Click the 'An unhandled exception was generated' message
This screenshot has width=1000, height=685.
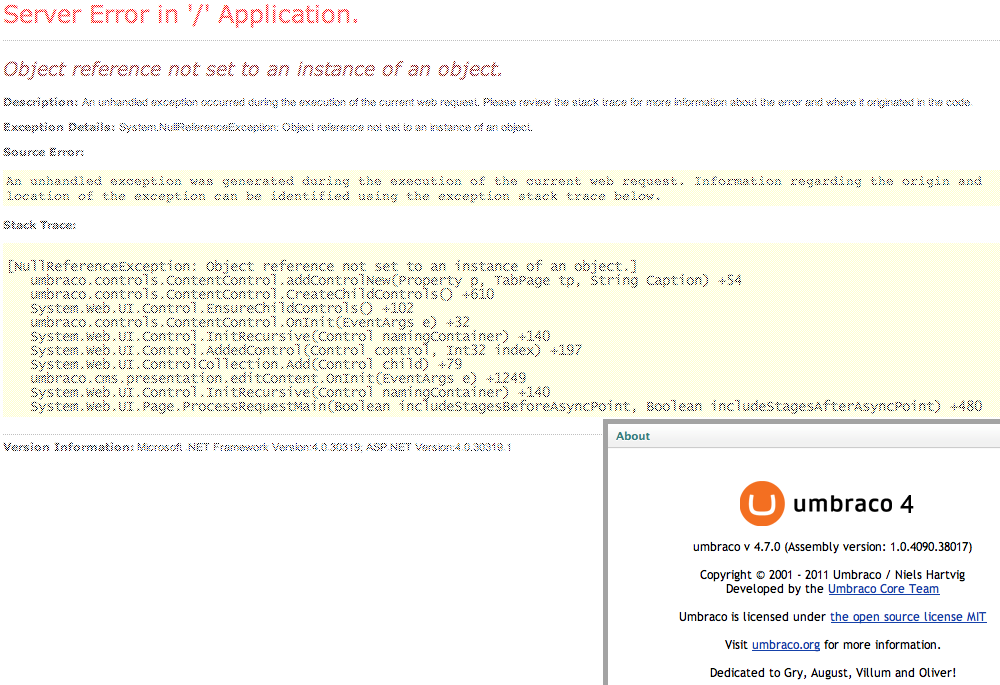494,188
